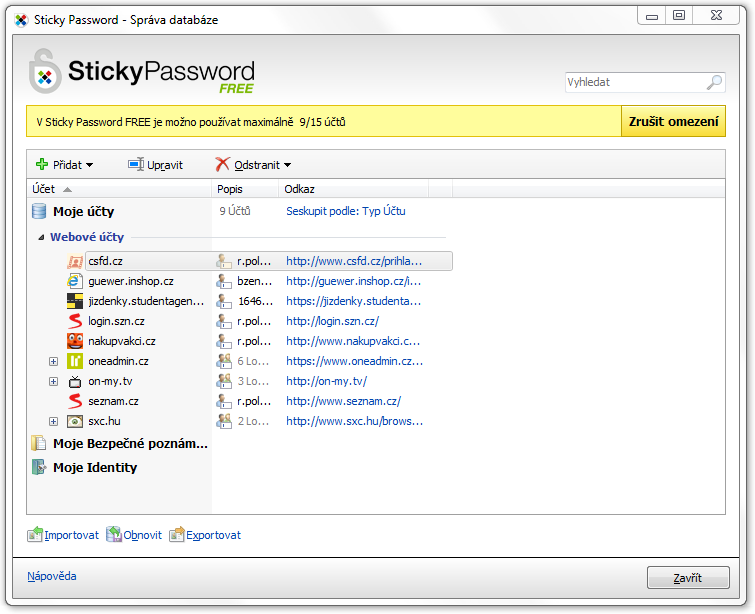Select the Moje Bezpečné poznám... item
This screenshot has width=755, height=614.
[130, 444]
